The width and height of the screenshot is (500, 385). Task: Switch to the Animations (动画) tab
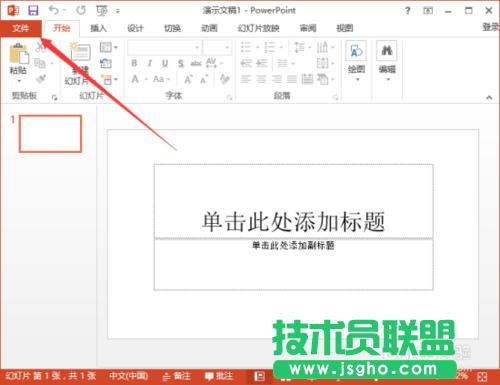click(209, 28)
